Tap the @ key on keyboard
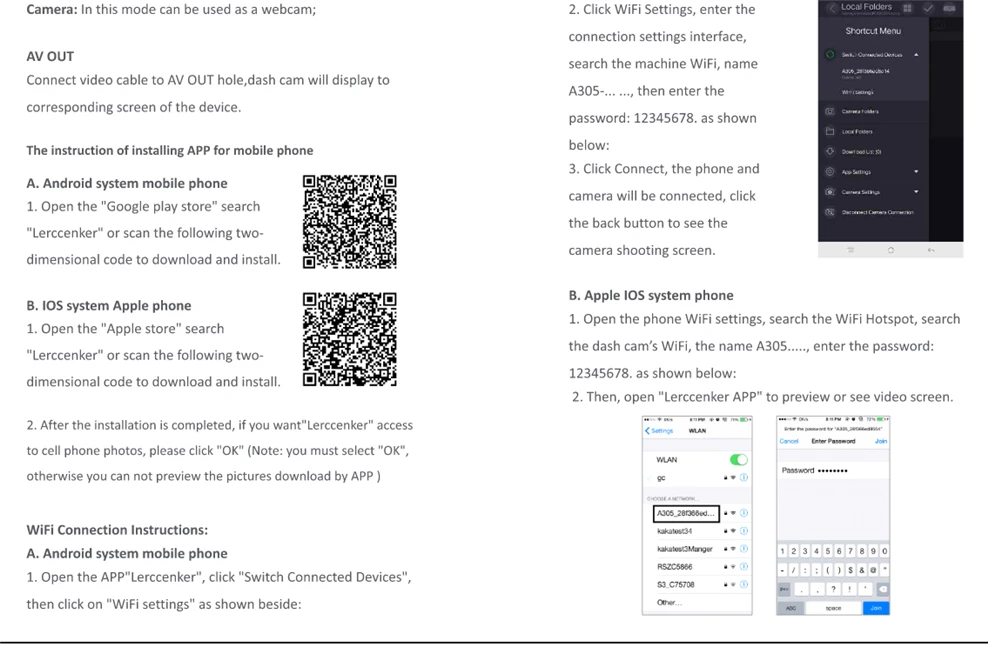This screenshot has height=653, width=988. point(873,570)
